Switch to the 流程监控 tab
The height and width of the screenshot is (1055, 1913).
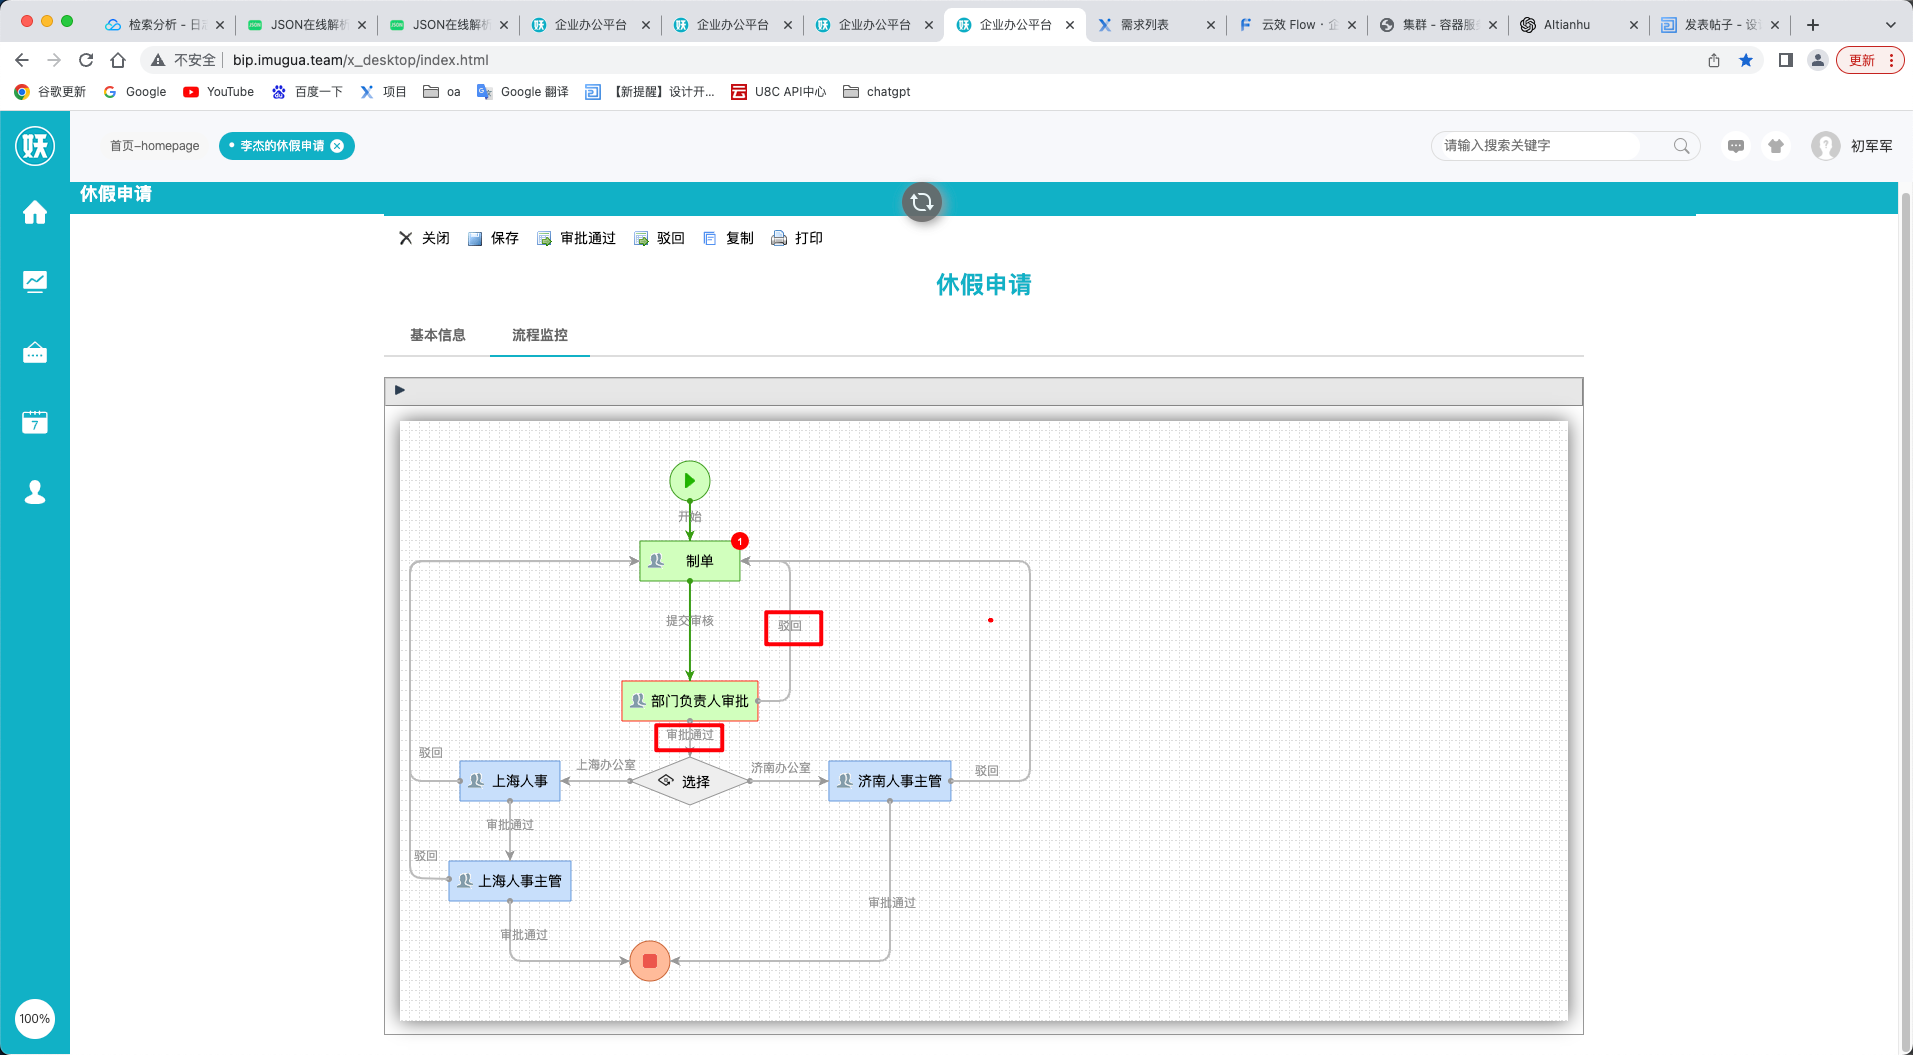[540, 335]
